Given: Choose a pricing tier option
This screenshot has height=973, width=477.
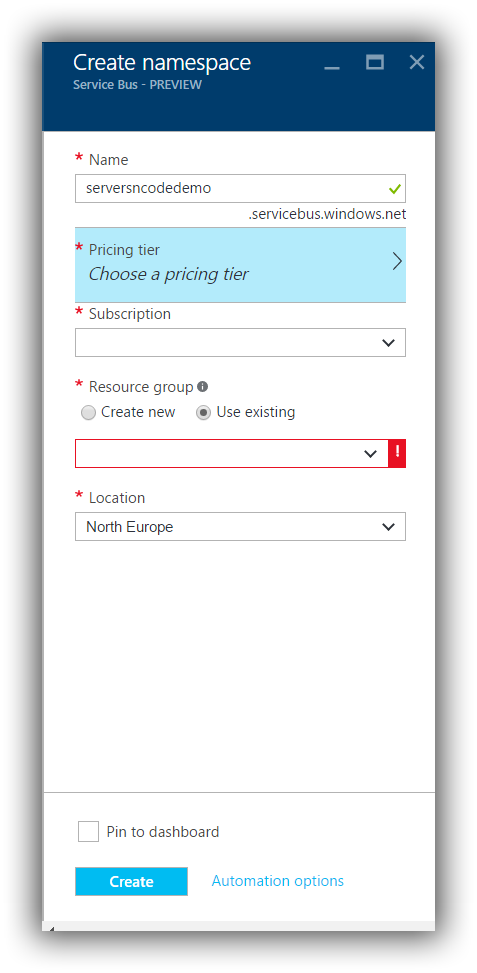Looking at the screenshot, I should tap(169, 274).
